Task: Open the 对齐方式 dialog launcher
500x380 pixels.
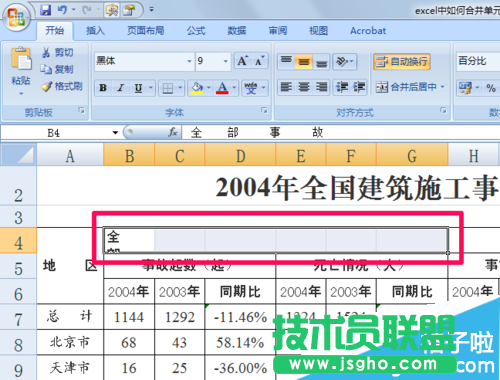Action: click(443, 110)
